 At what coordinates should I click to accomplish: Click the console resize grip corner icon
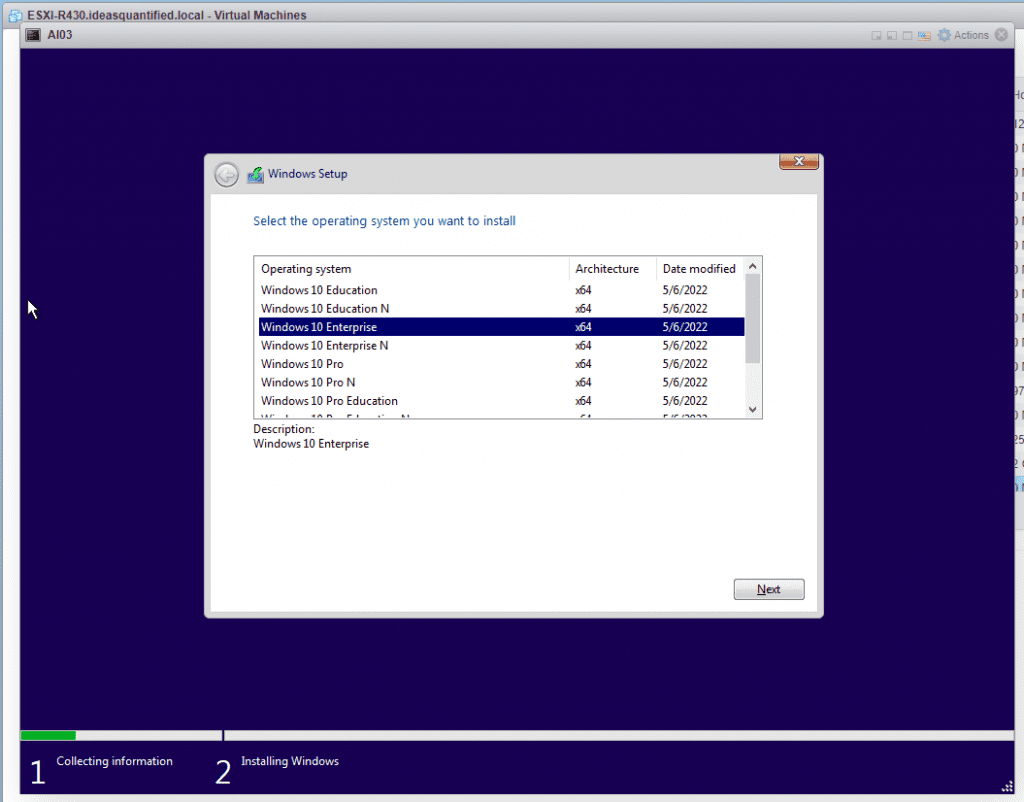(1007, 786)
